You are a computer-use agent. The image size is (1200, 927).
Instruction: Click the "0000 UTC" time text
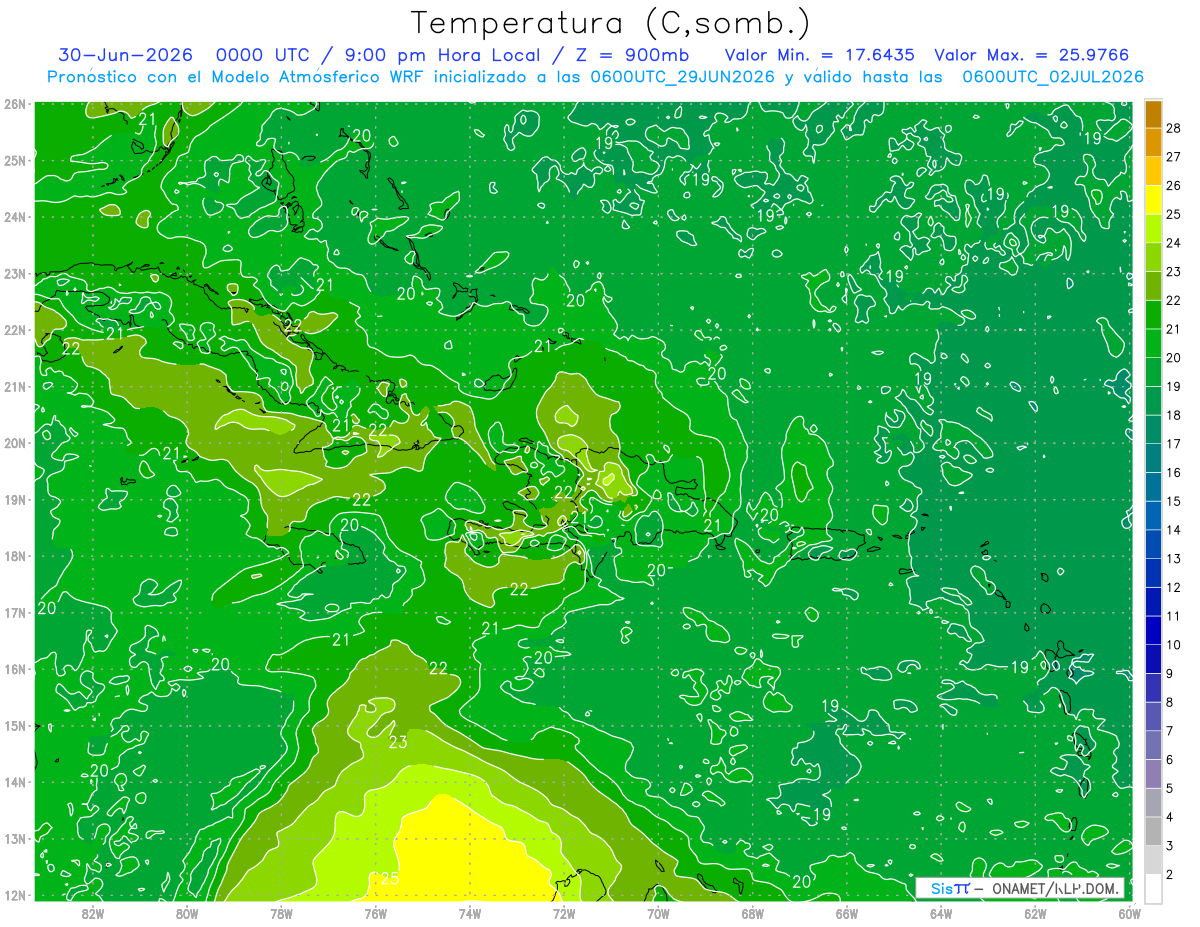tap(262, 55)
